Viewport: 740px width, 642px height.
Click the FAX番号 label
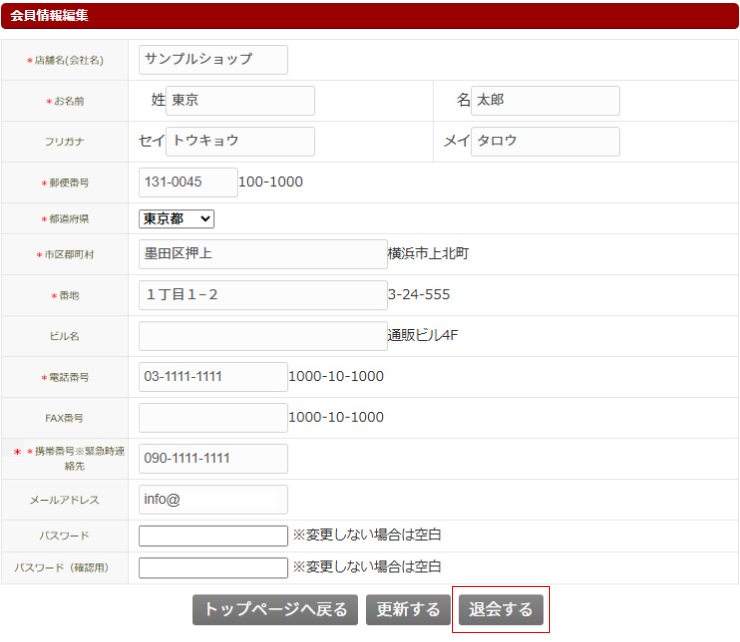(64, 418)
